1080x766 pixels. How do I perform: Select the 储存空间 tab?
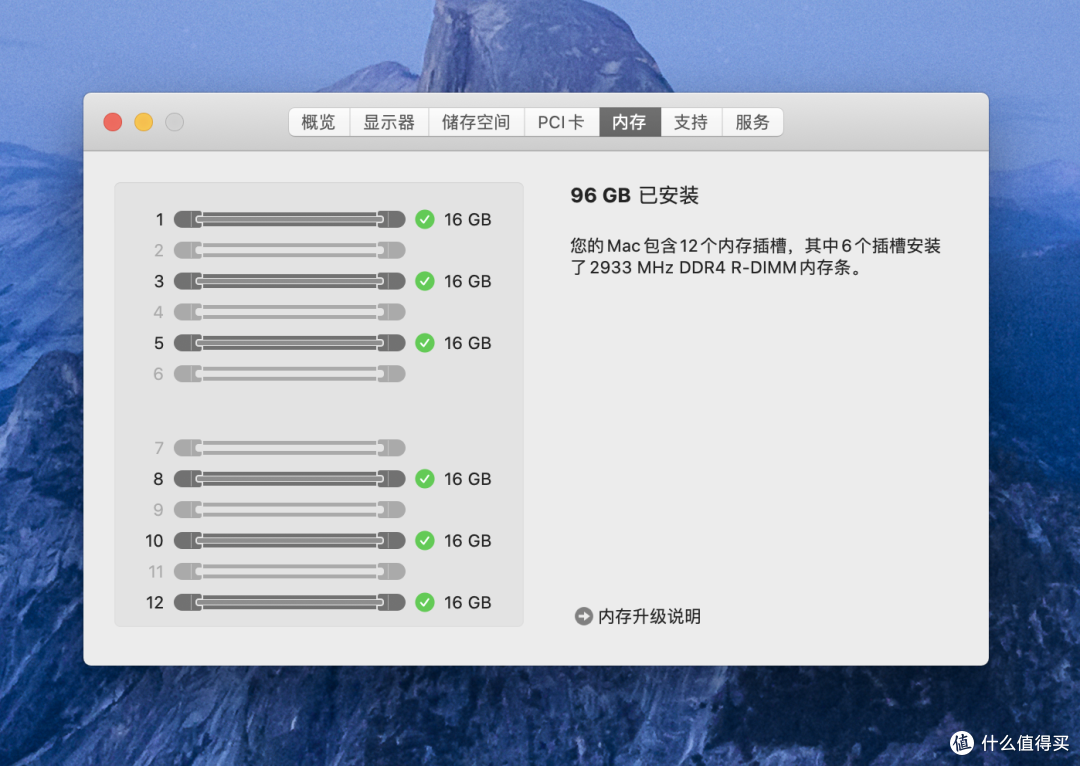(x=476, y=122)
